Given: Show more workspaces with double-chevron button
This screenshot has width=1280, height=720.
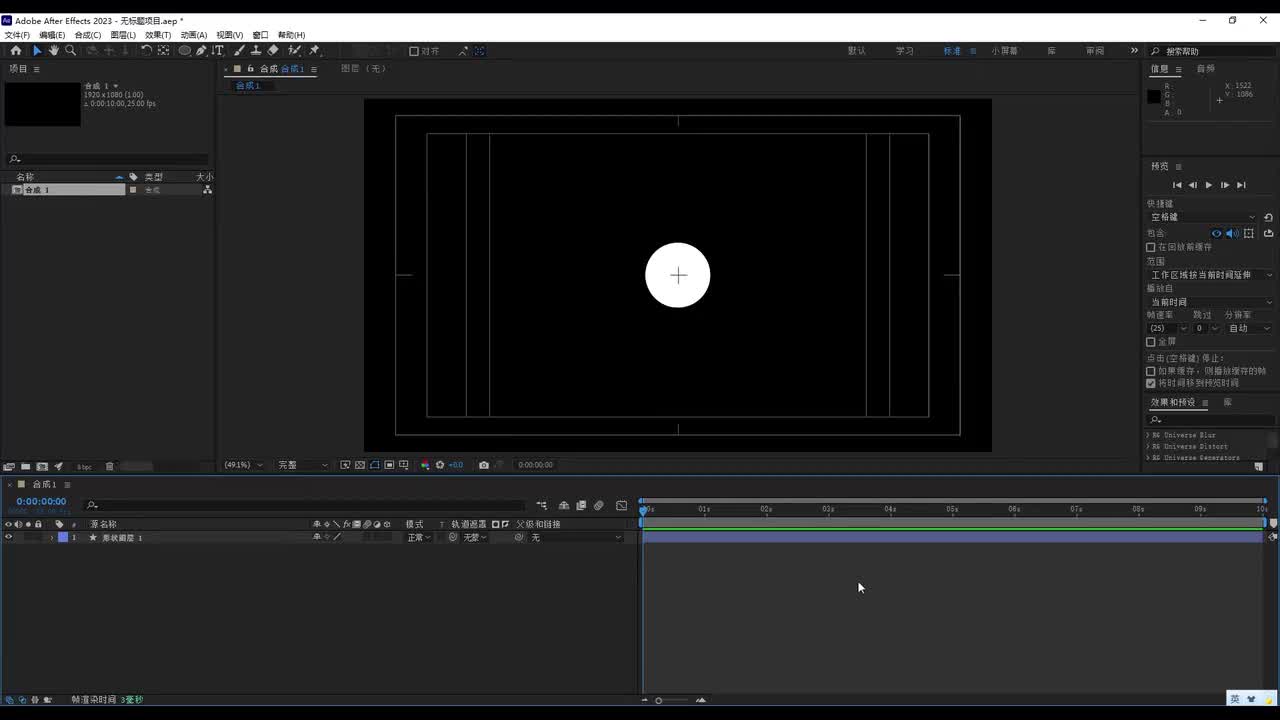Looking at the screenshot, I should click(1134, 51).
